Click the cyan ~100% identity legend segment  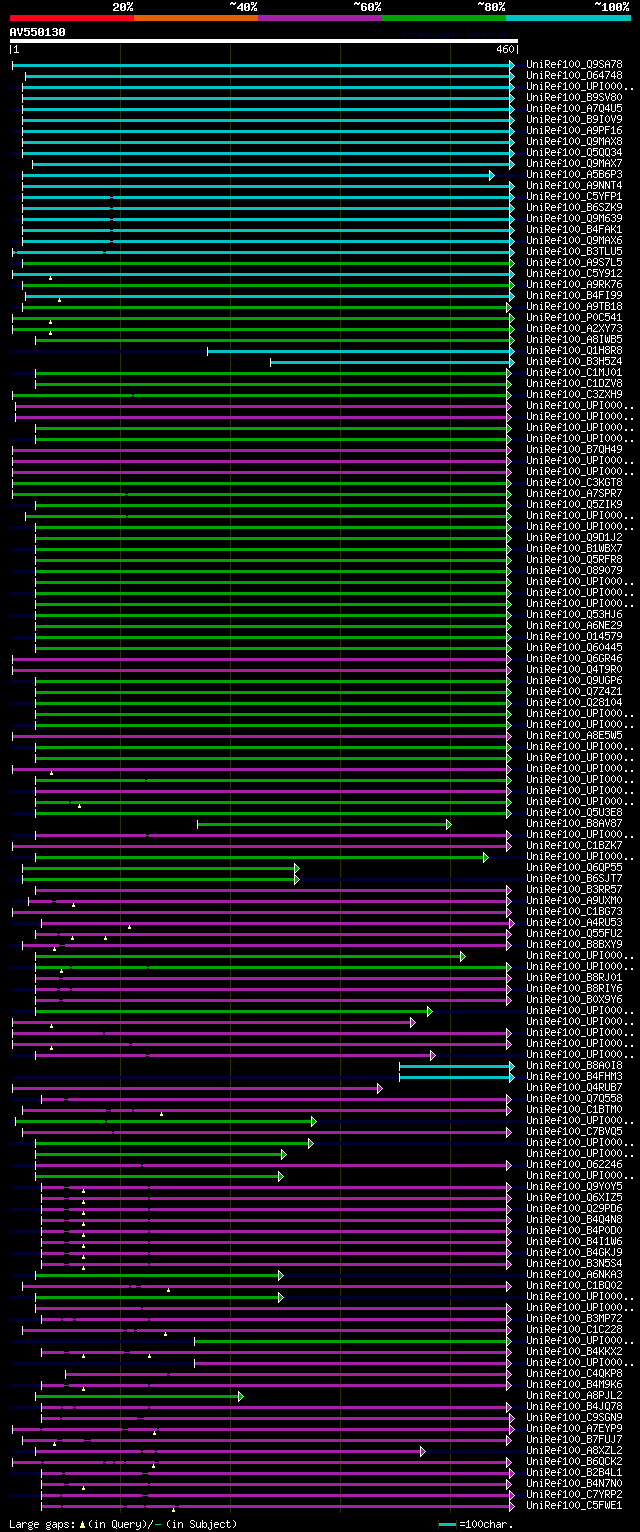[x=568, y=17]
